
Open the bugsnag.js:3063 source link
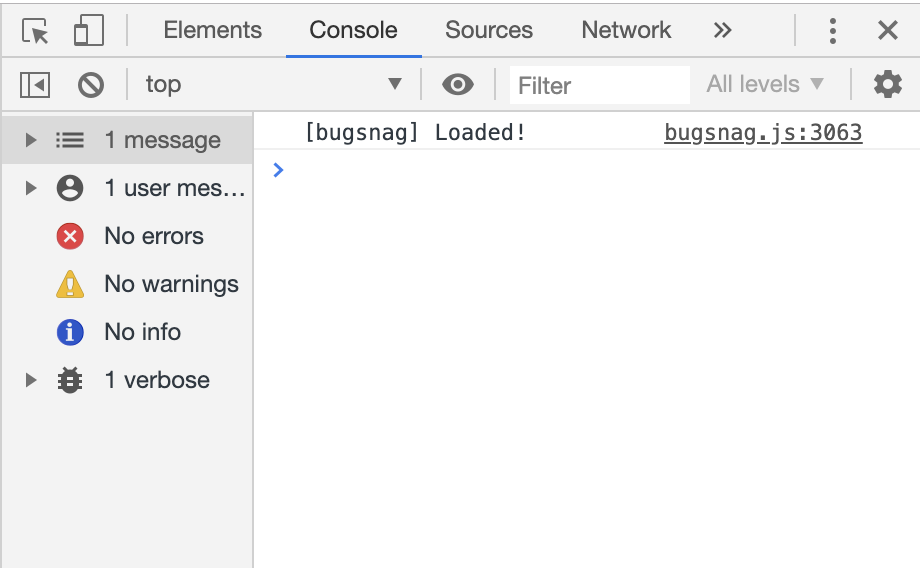click(762, 132)
